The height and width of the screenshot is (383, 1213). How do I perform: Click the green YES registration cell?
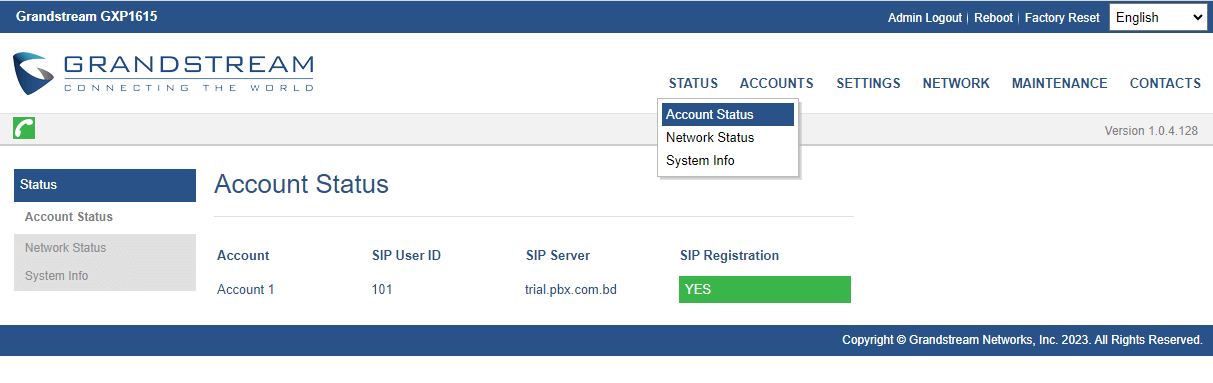click(765, 289)
